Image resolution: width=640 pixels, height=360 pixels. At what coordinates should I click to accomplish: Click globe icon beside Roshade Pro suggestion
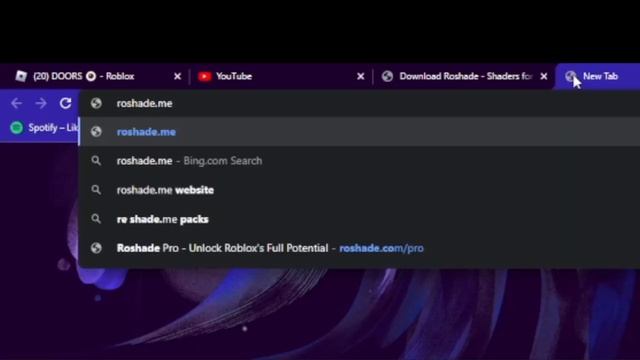click(x=96, y=248)
